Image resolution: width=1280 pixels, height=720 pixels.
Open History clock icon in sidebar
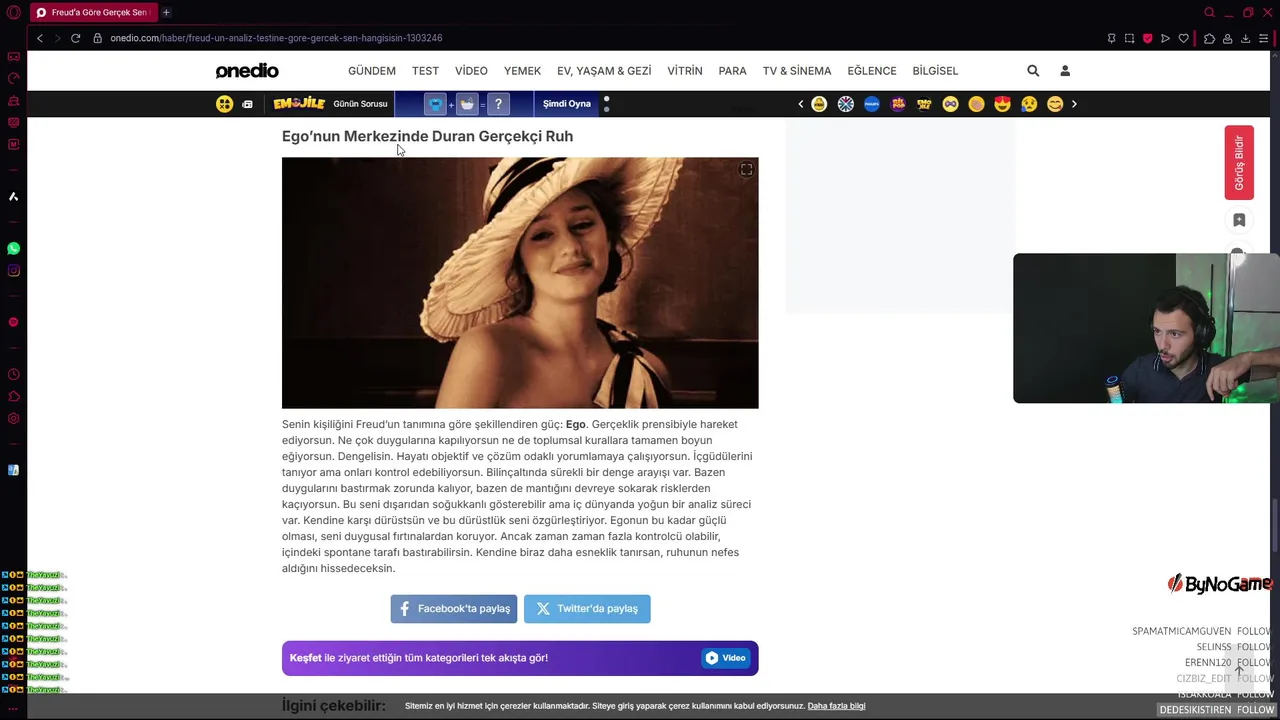coord(13,375)
